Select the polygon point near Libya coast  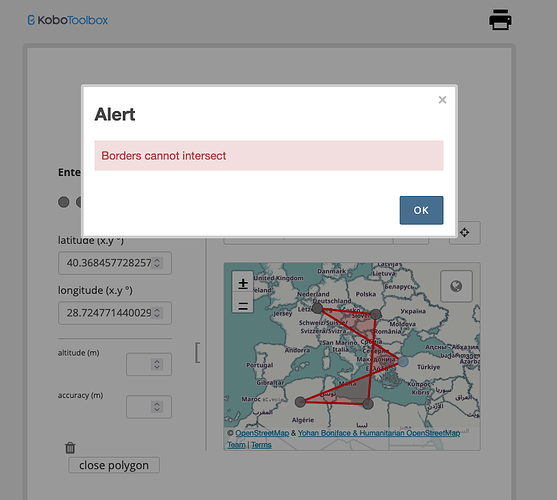[x=368, y=404]
